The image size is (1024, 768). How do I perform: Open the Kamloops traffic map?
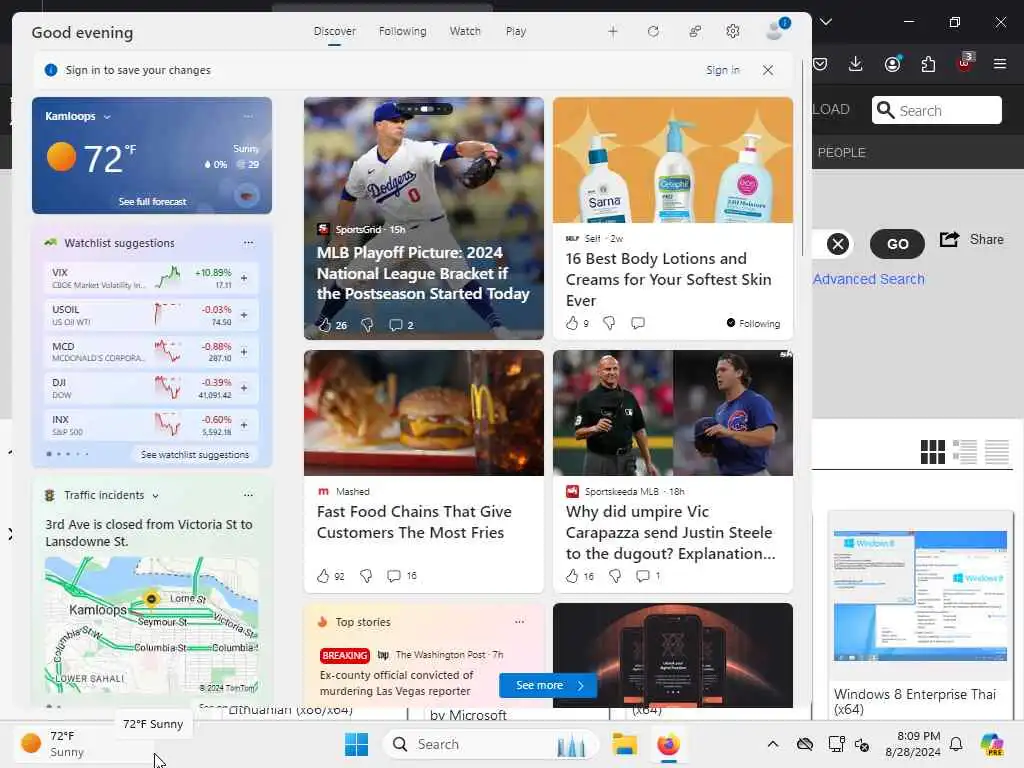pos(152,625)
